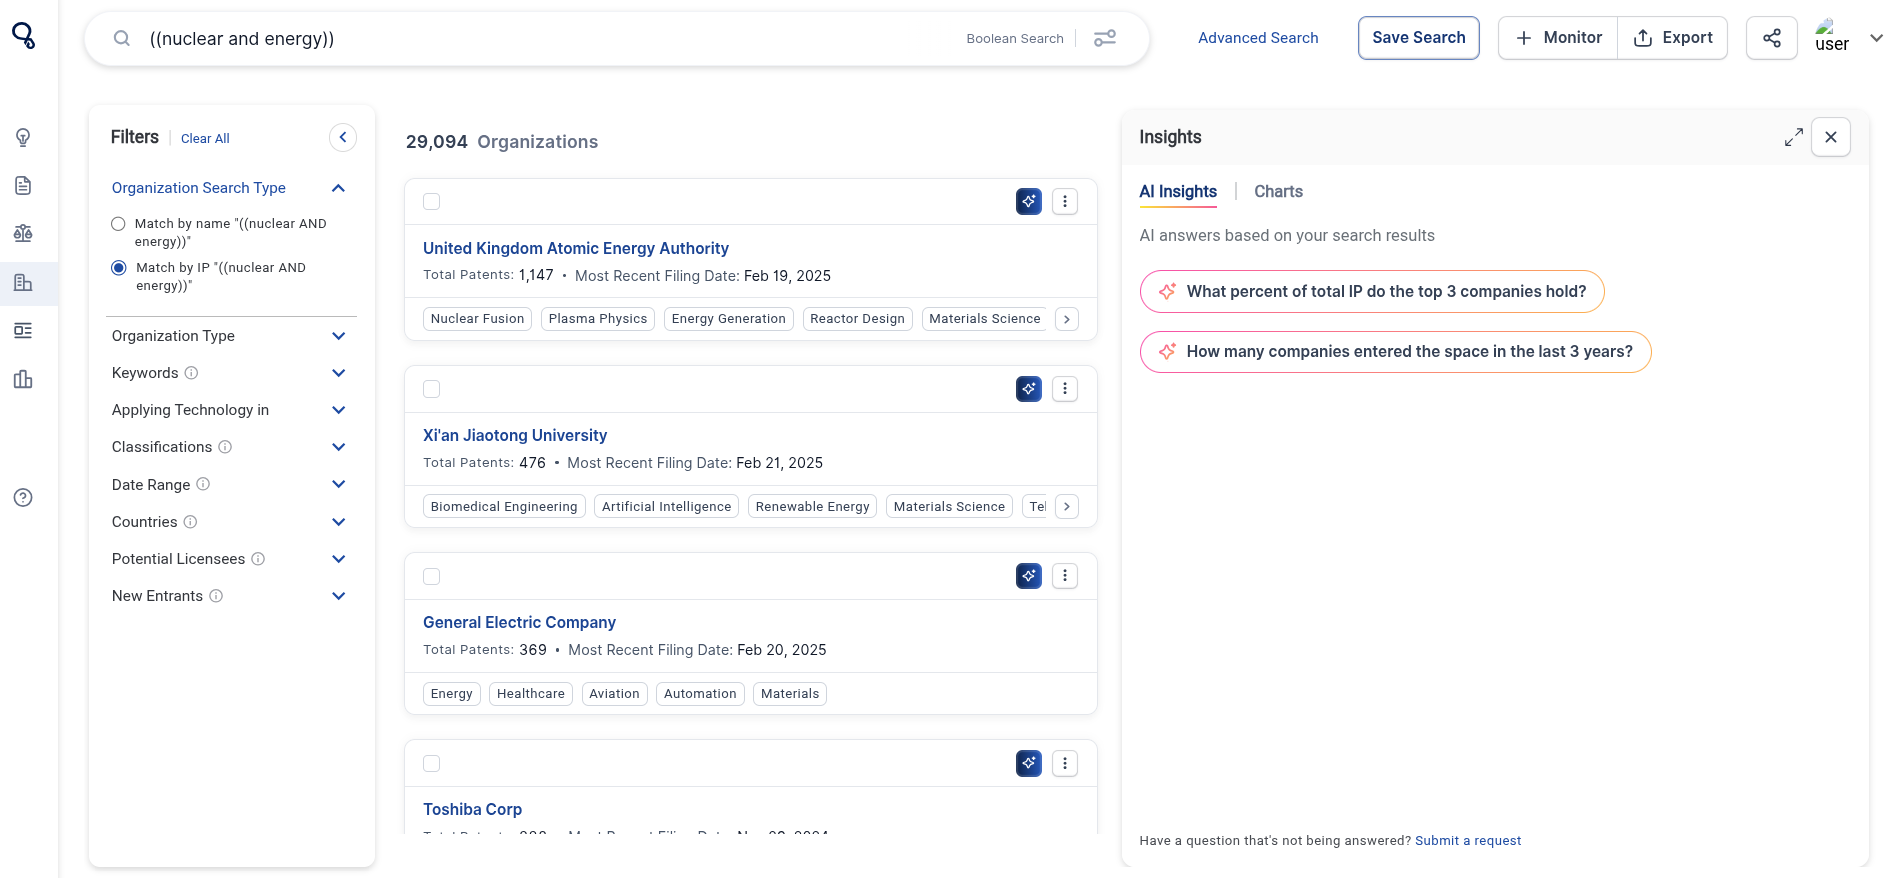
Task: Open AI insights for United Kingdom Atomic Energy Authority
Action: pos(1029,201)
